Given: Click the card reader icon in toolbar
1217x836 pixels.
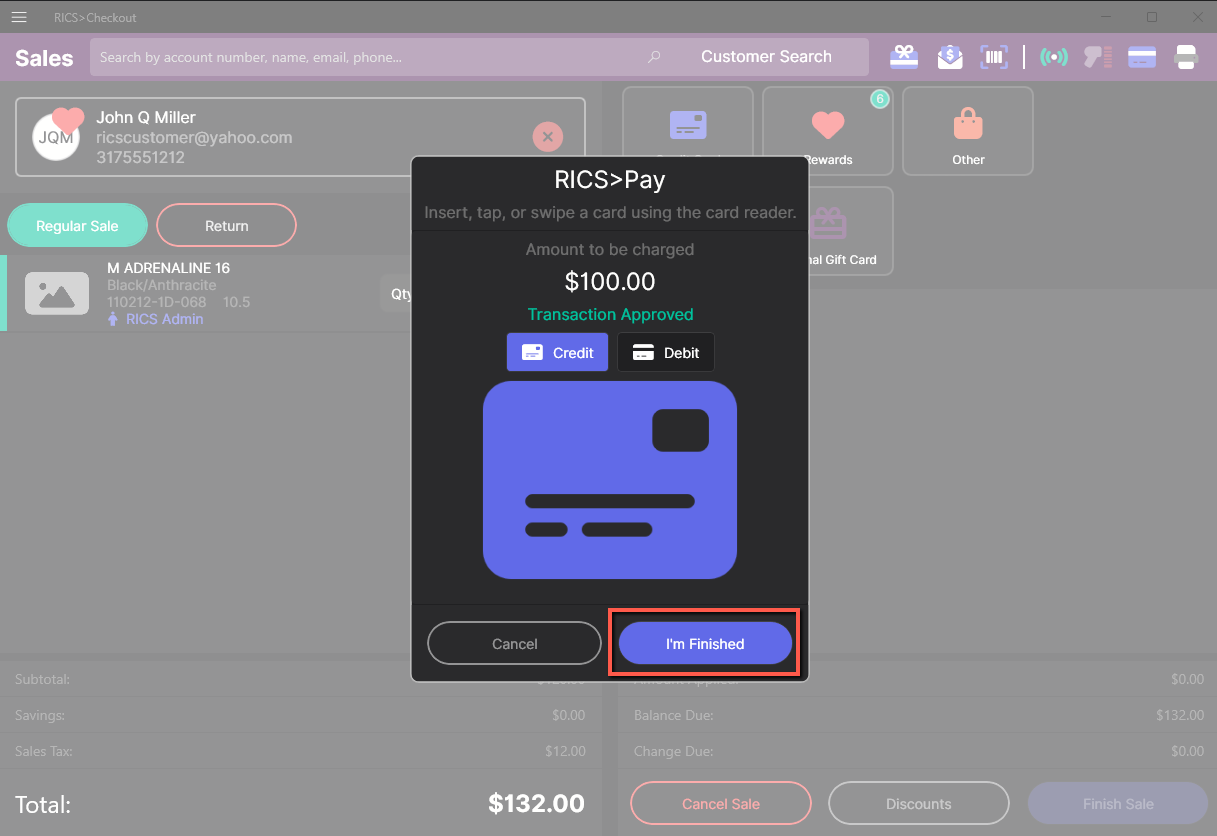Looking at the screenshot, I should pos(1142,57).
